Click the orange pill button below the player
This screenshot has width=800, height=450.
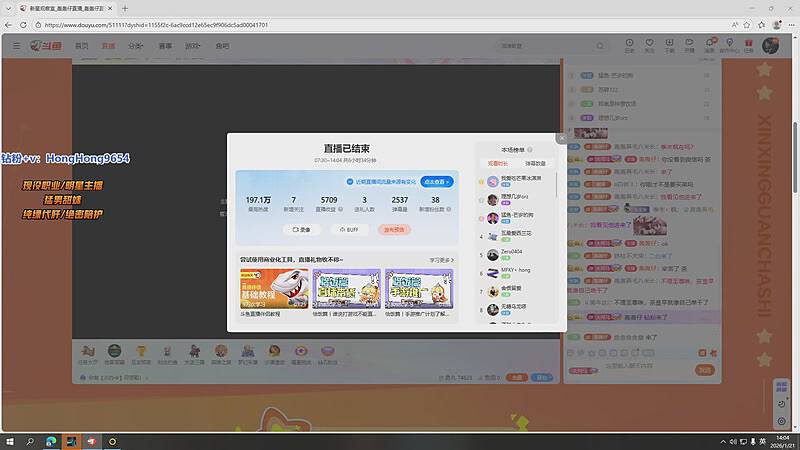pyautogui.click(x=517, y=378)
